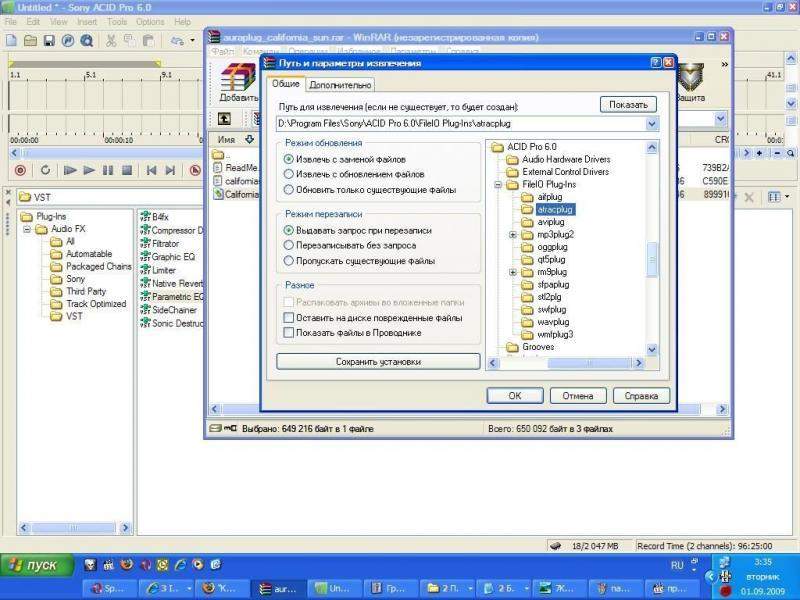This screenshot has height=600, width=800.
Task: Choose 'Перезаписывать без запроса' radio option
Action: tap(290, 245)
